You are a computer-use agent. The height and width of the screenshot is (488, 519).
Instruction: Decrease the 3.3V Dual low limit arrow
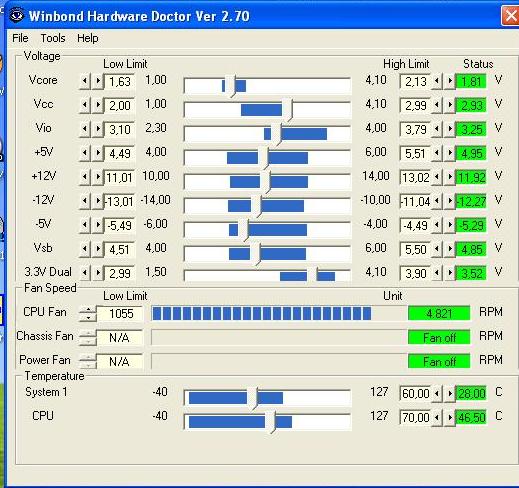[85, 273]
